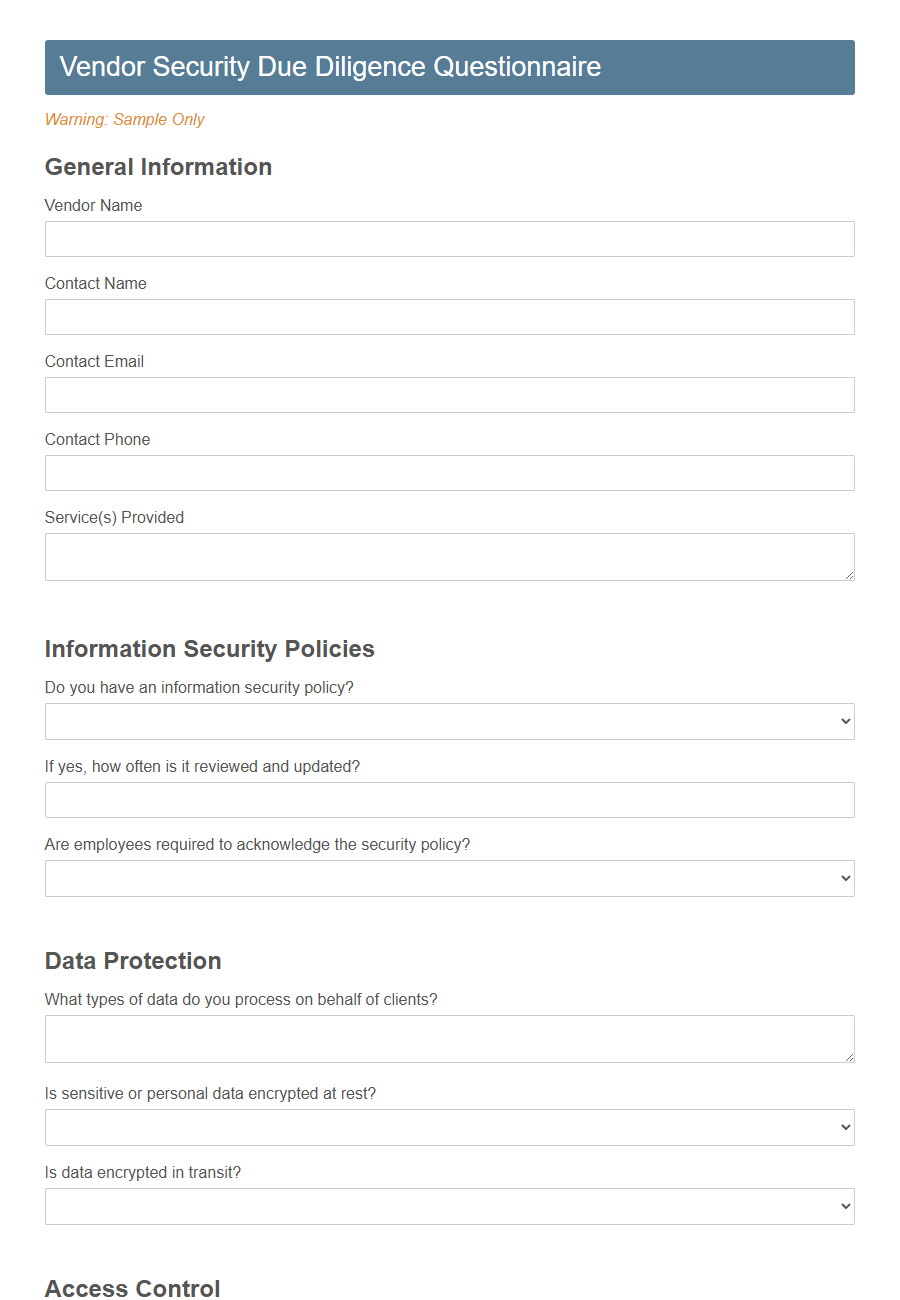
Task: Open the data encrypted at rest dropdown
Action: [x=449, y=1127]
